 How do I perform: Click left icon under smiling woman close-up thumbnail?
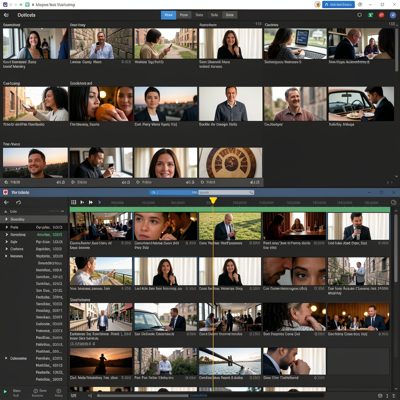[x=138, y=182]
